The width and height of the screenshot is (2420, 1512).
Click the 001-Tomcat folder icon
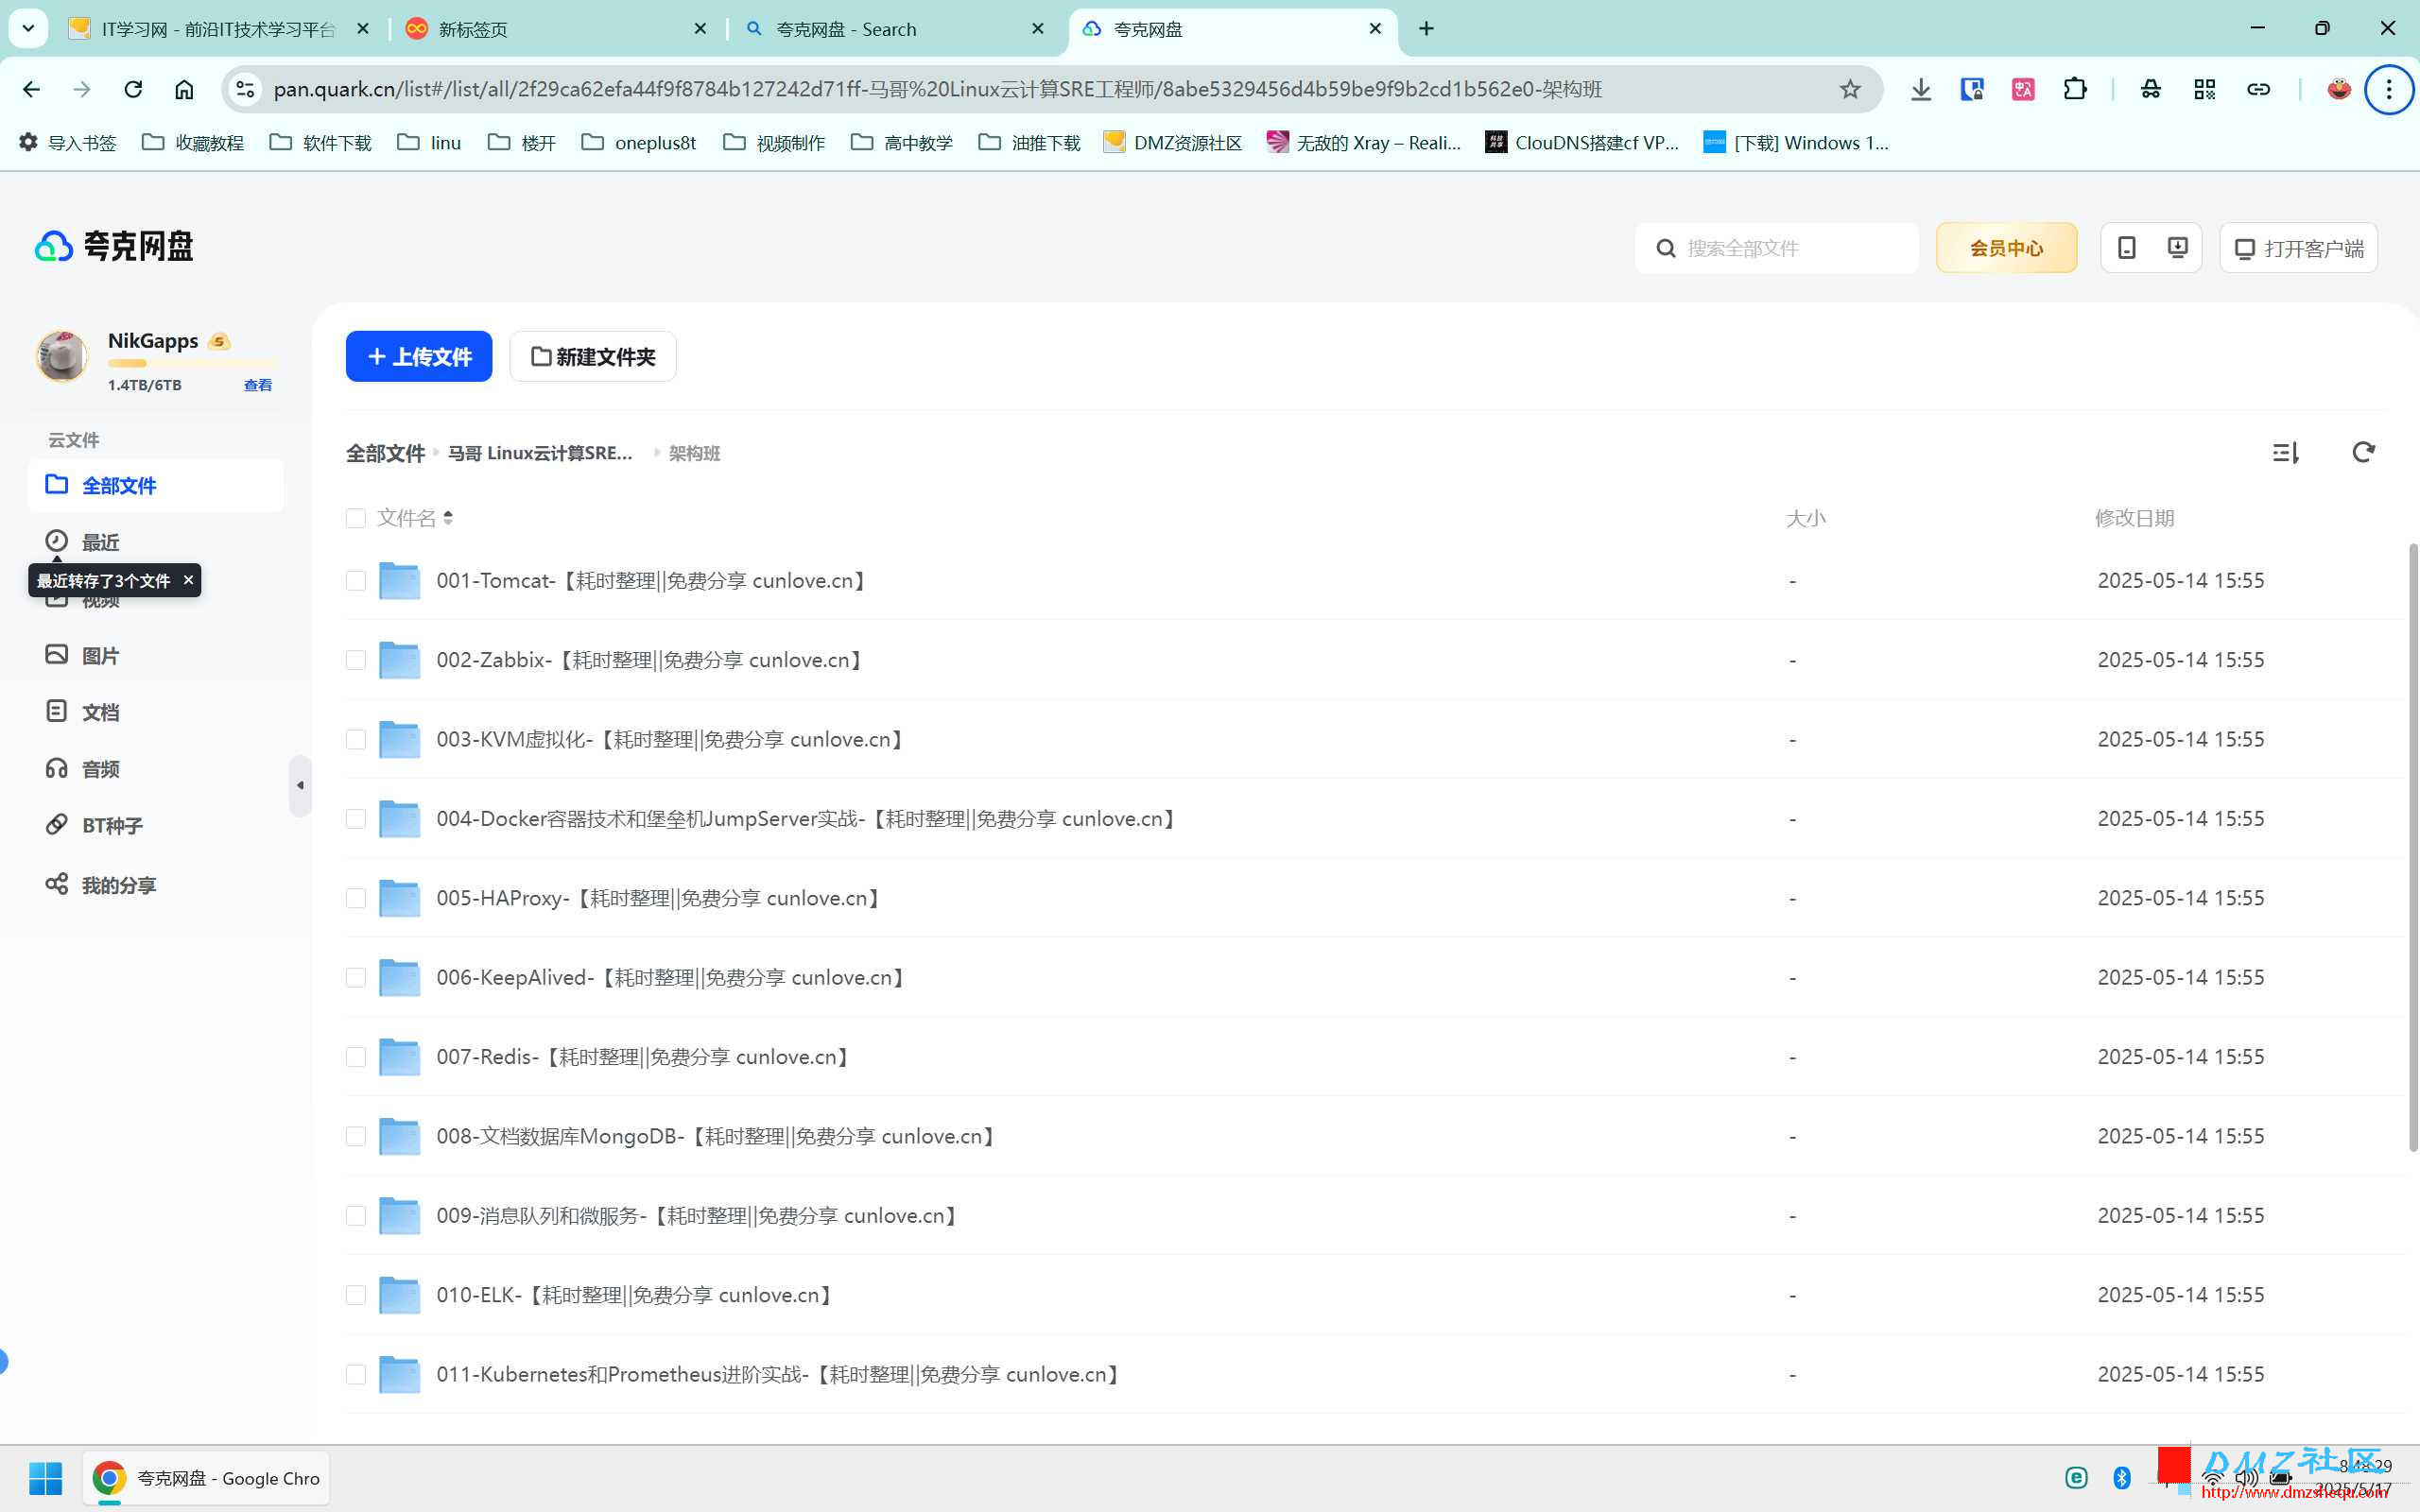click(x=399, y=580)
